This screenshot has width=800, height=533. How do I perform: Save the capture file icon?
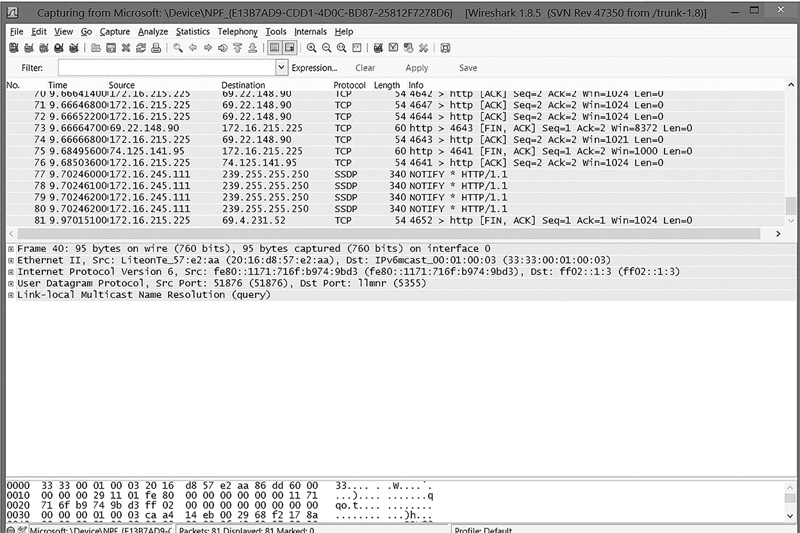tap(111, 48)
